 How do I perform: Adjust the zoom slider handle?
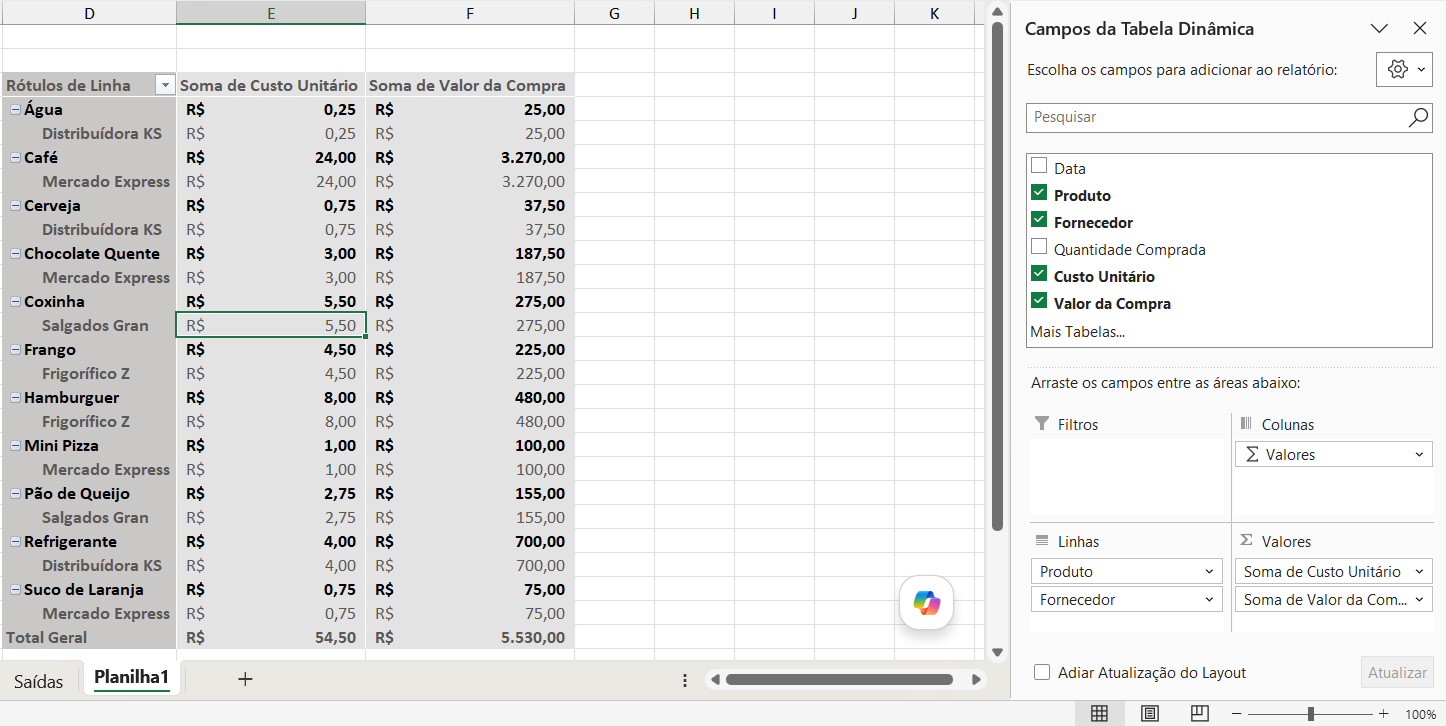pos(1310,714)
